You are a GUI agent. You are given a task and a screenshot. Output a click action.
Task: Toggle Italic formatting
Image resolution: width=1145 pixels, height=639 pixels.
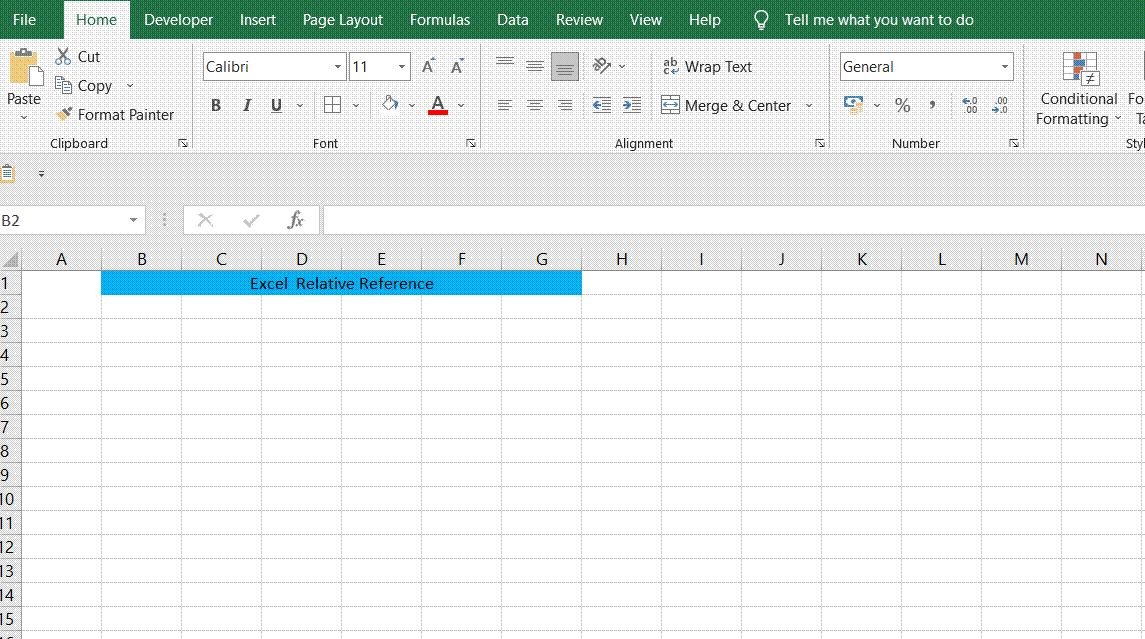coord(247,105)
